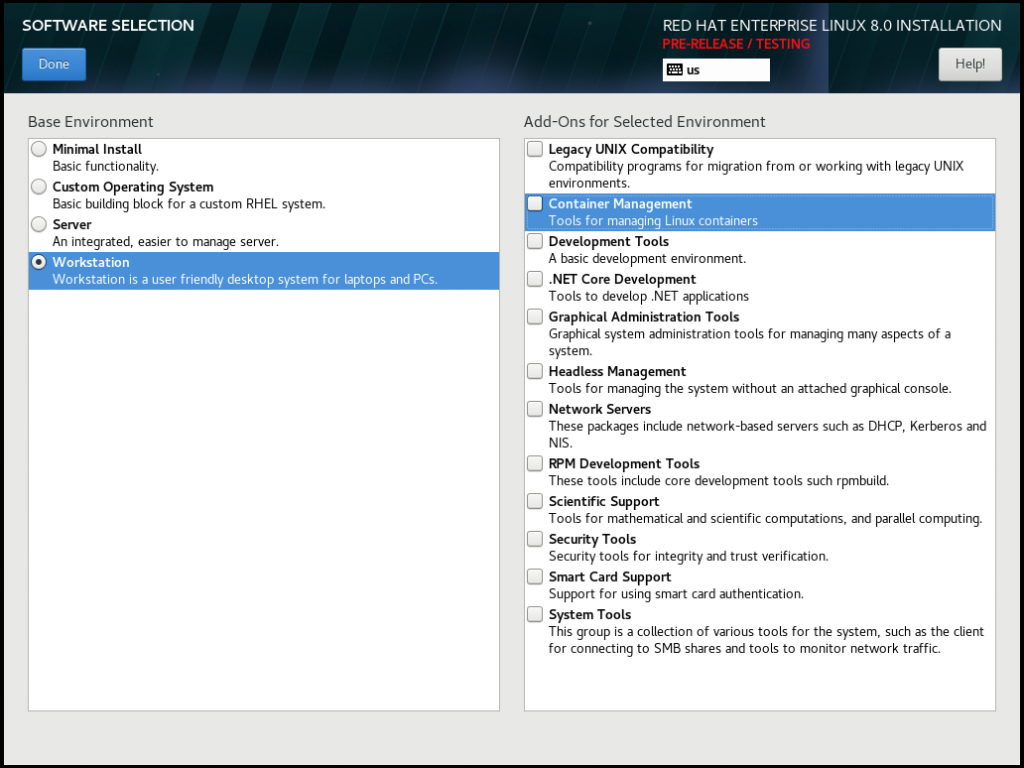
Task: Select the Minimal Install radio button
Action: tap(39, 149)
